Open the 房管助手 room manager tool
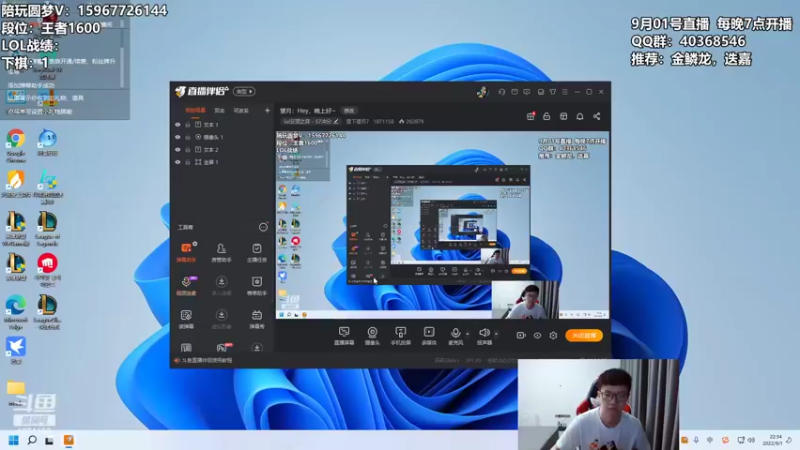This screenshot has width=800, height=450. point(221,252)
